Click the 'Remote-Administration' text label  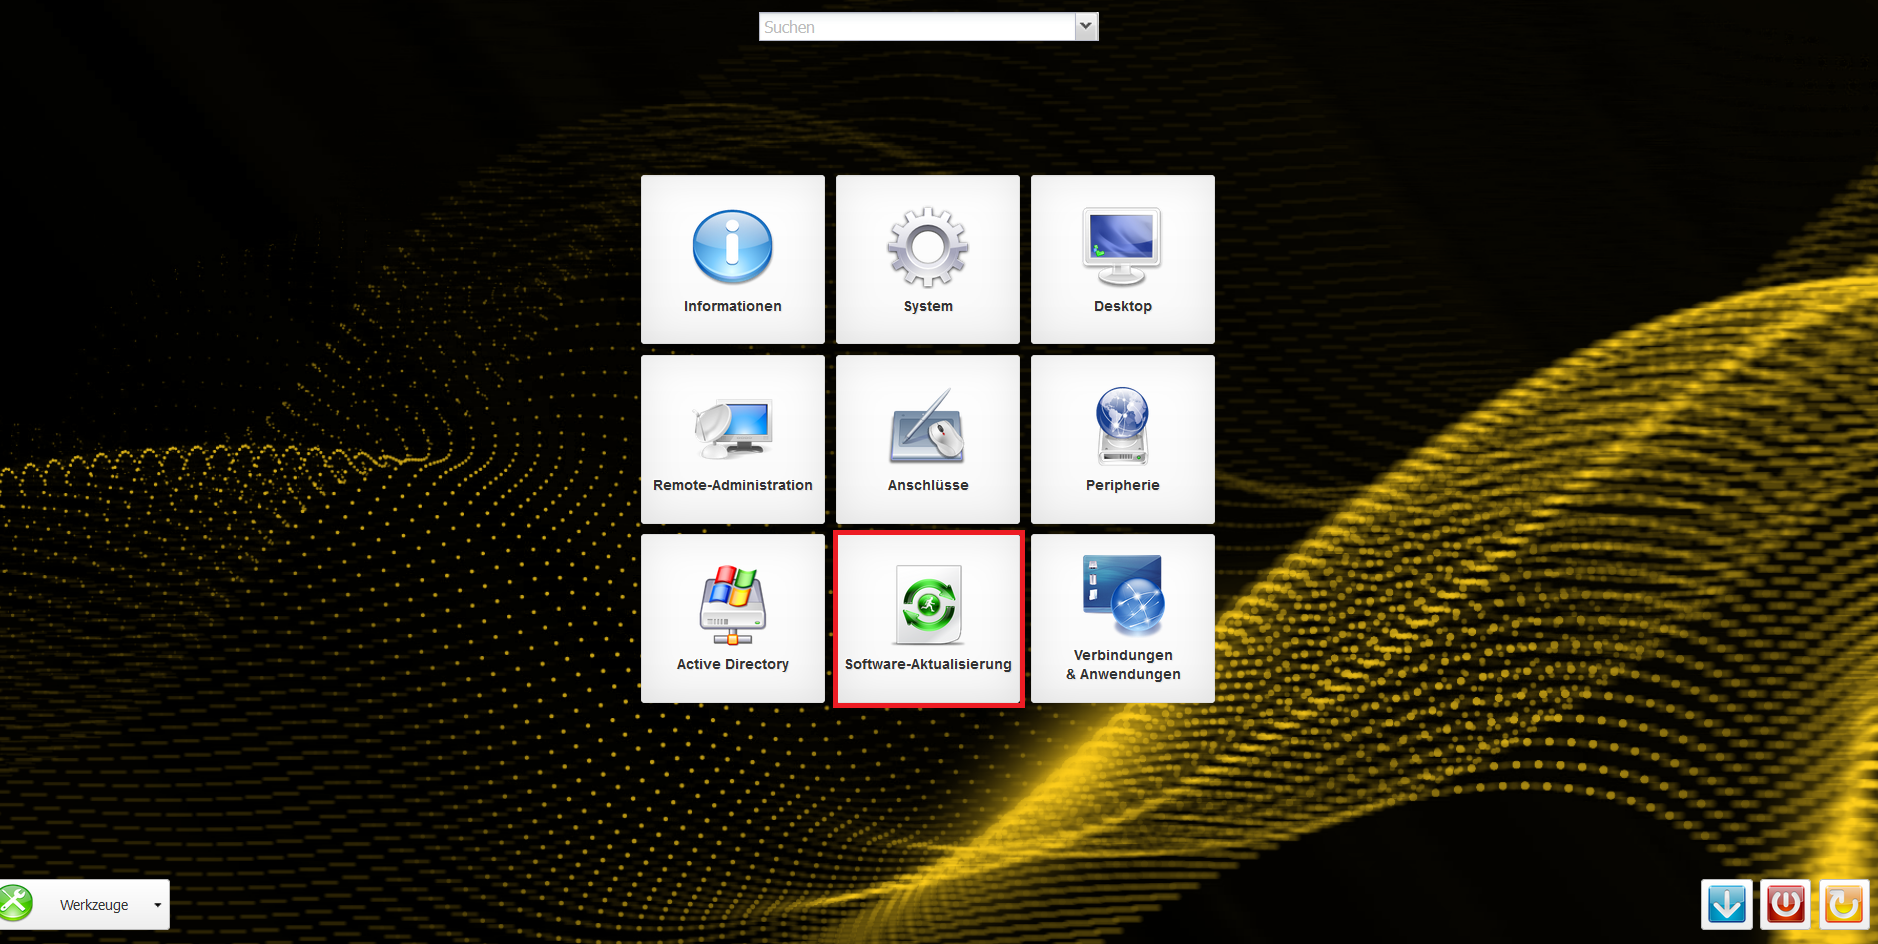(732, 485)
